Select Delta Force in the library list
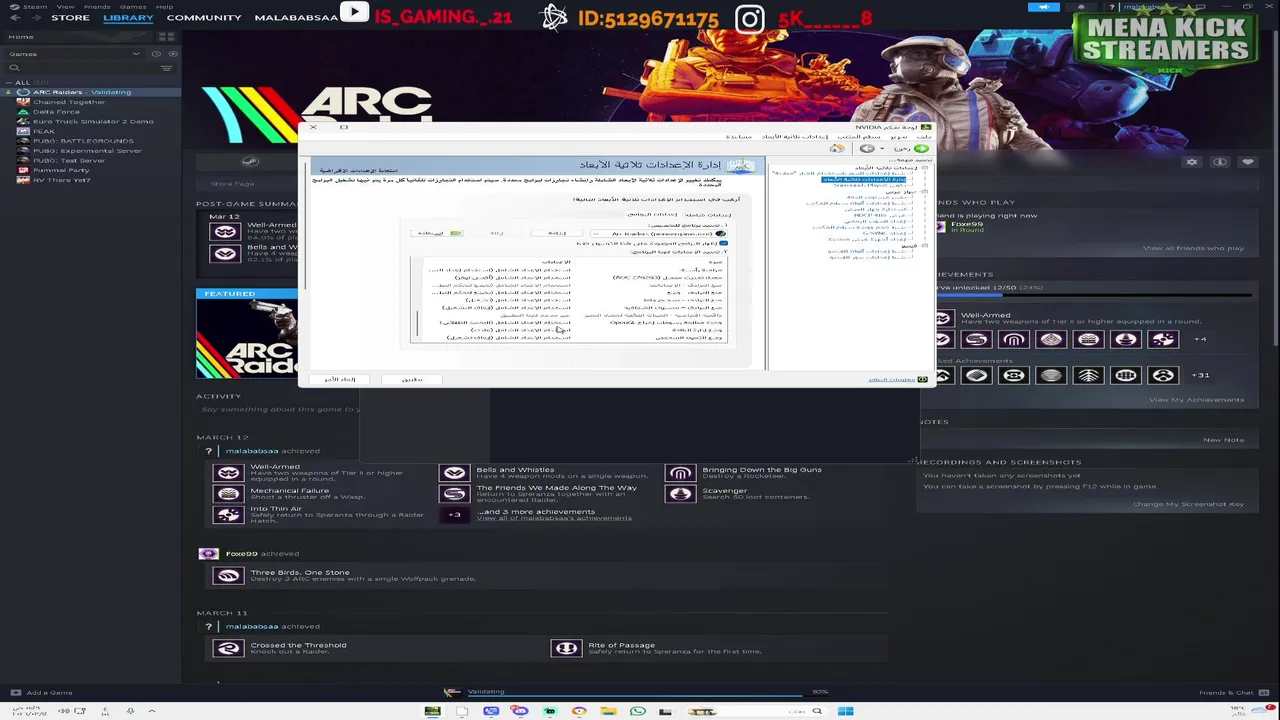The height and width of the screenshot is (720, 1280). 56,111
